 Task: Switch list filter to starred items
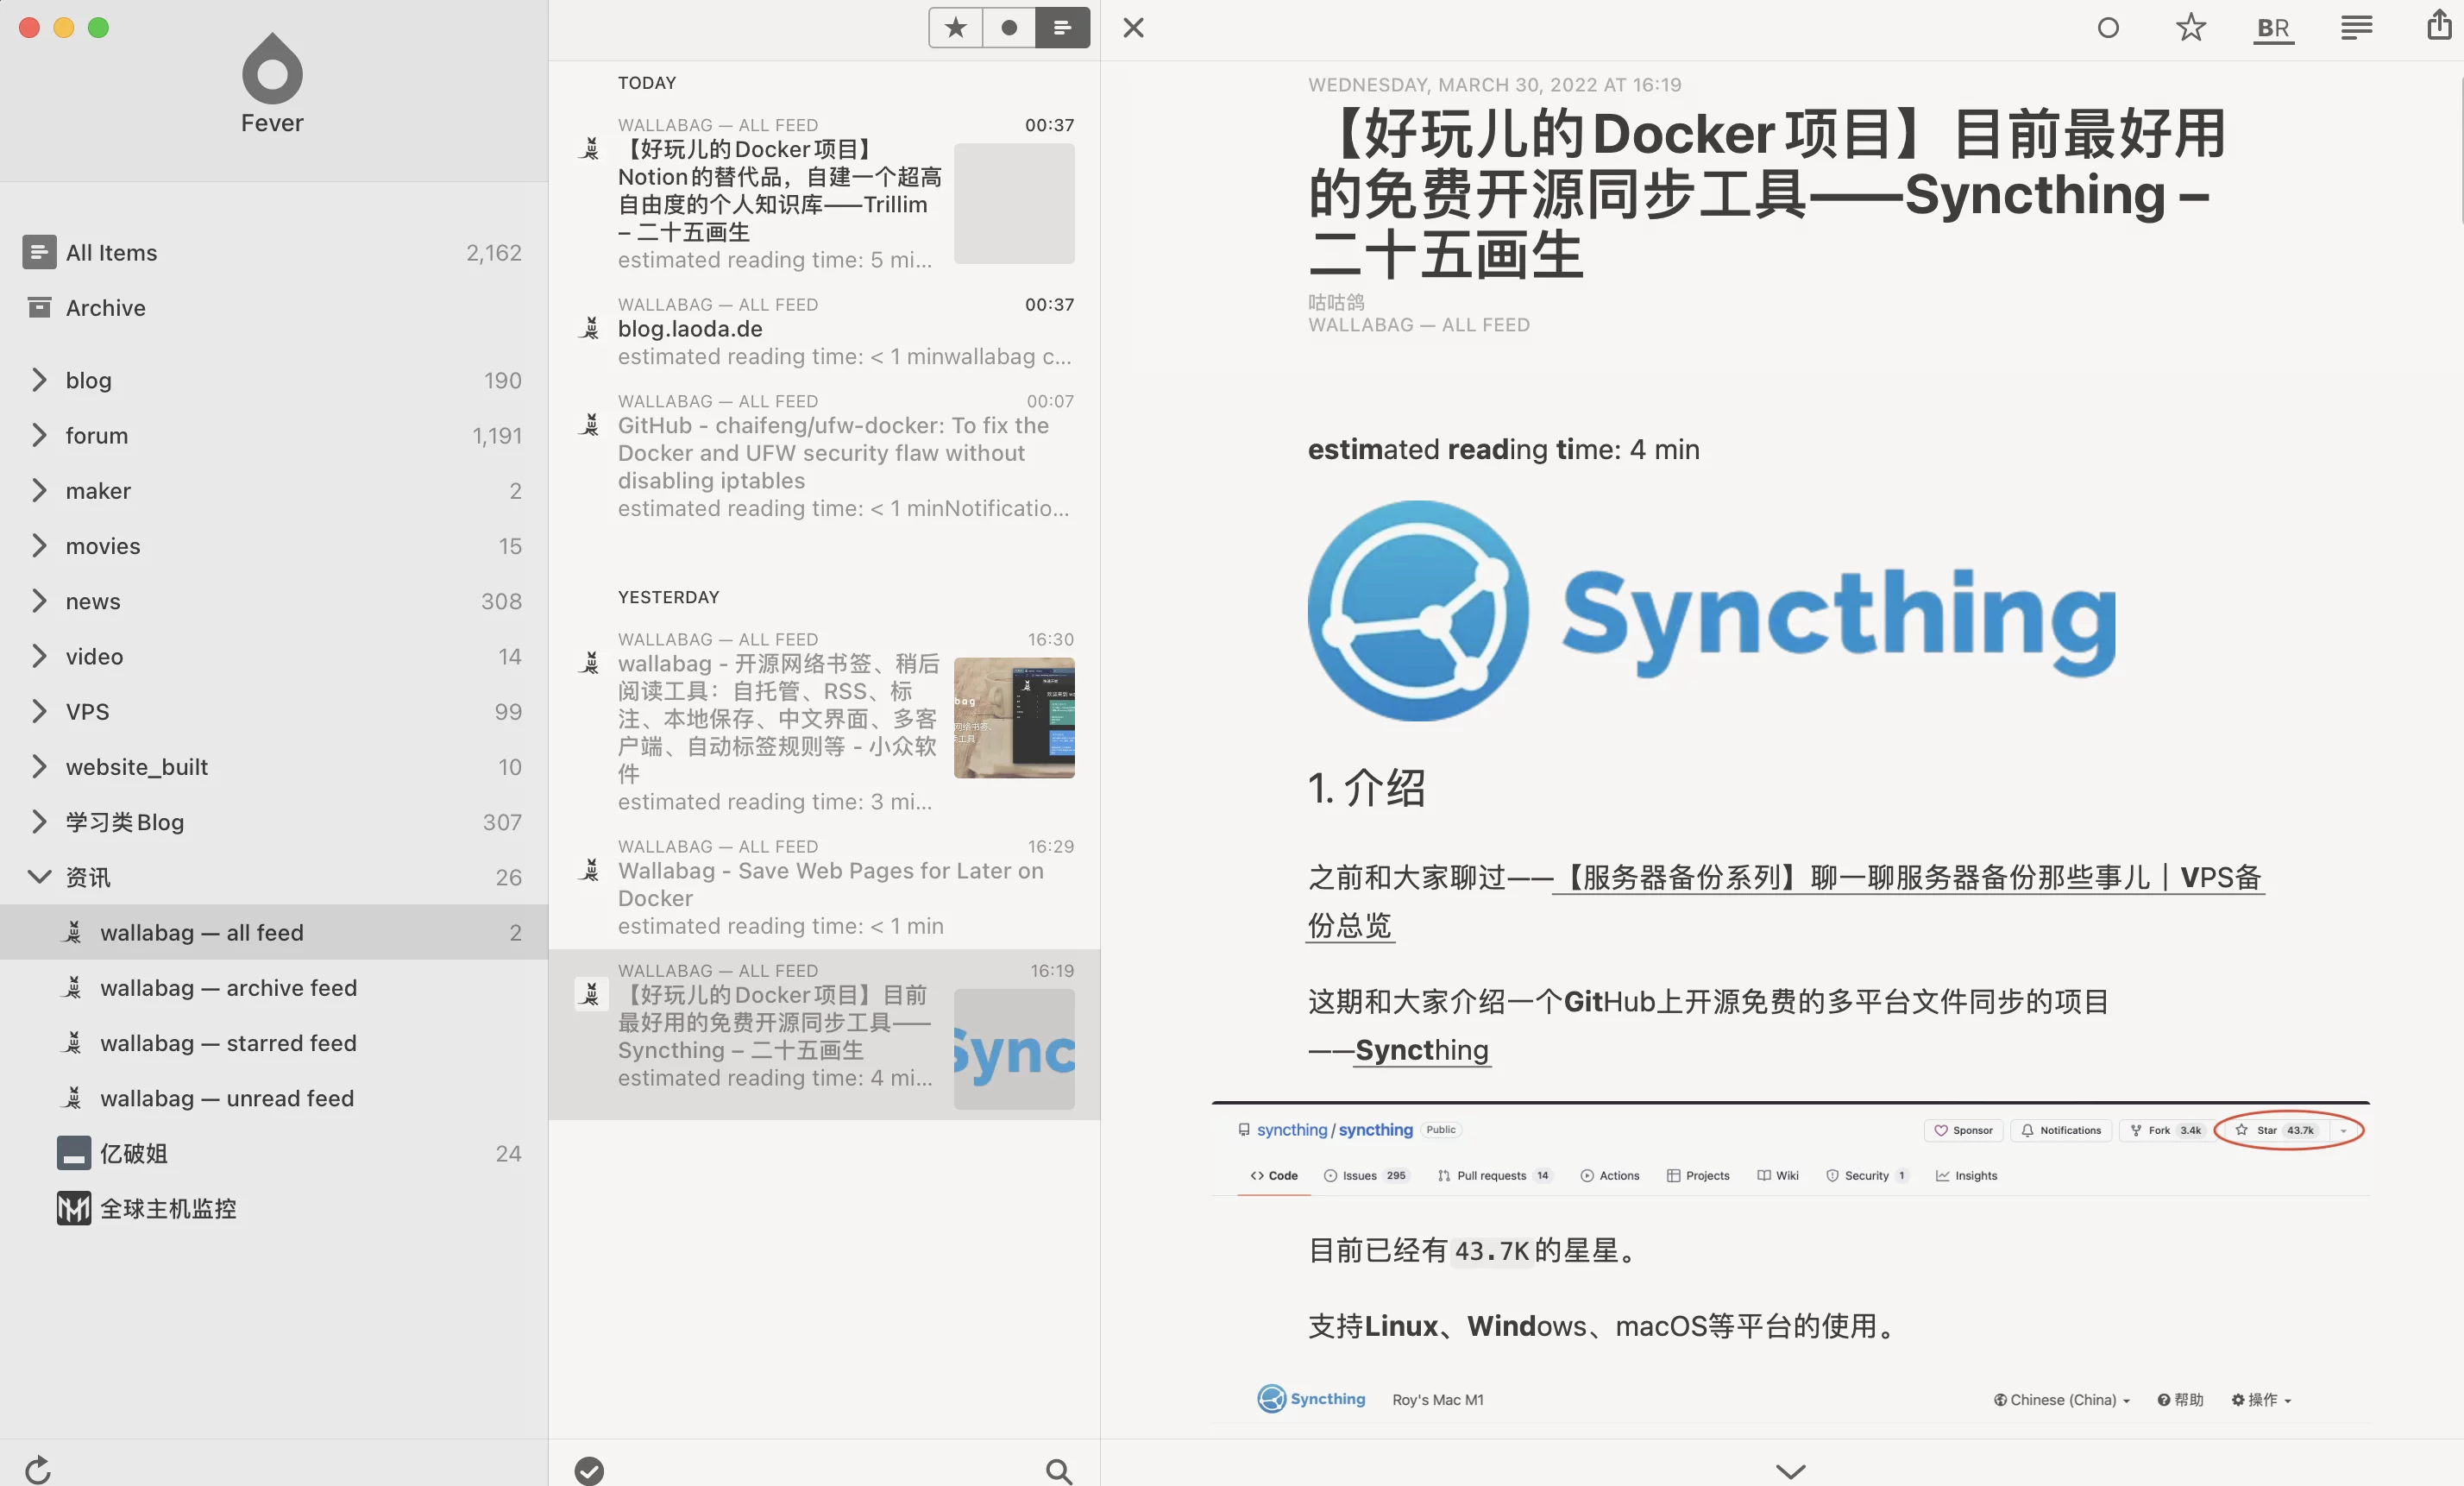pyautogui.click(x=956, y=28)
